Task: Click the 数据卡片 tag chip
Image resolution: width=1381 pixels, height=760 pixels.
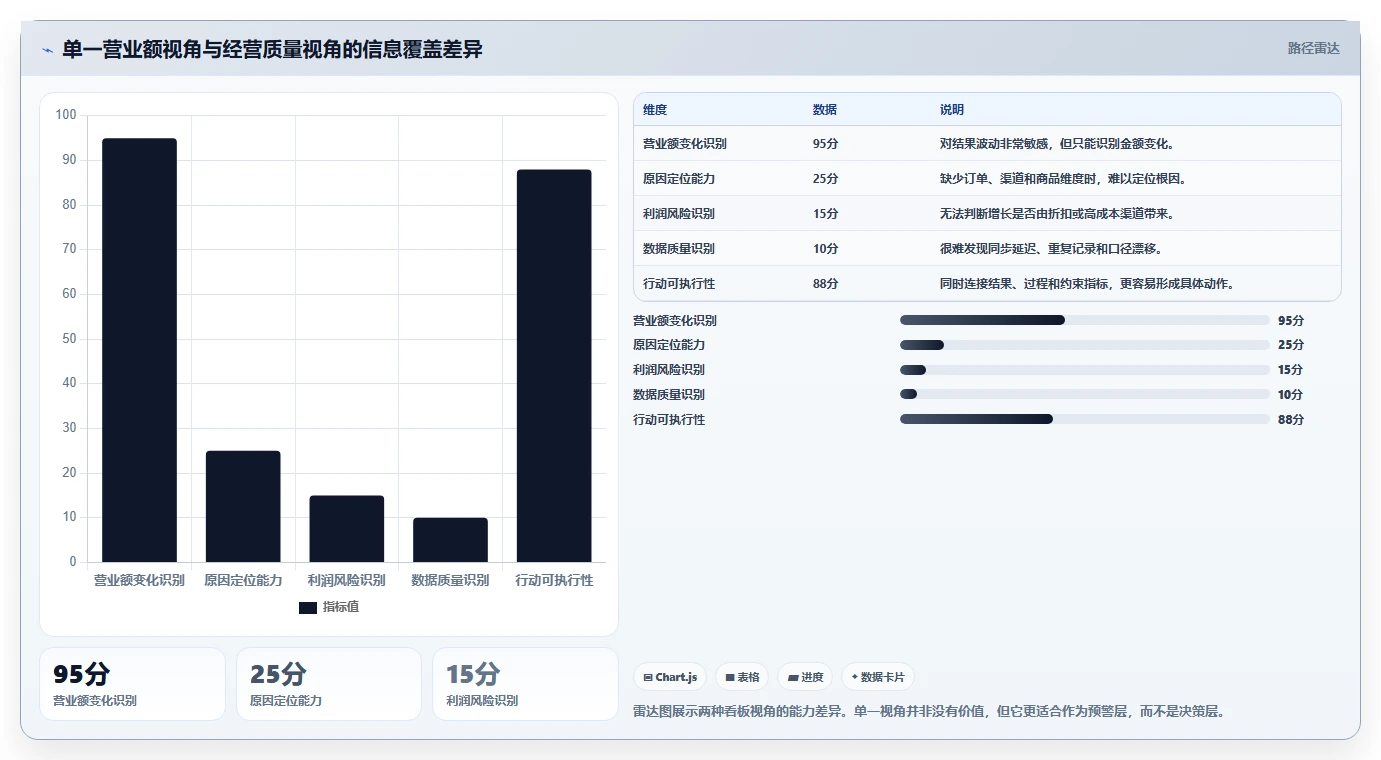Action: pos(878,677)
